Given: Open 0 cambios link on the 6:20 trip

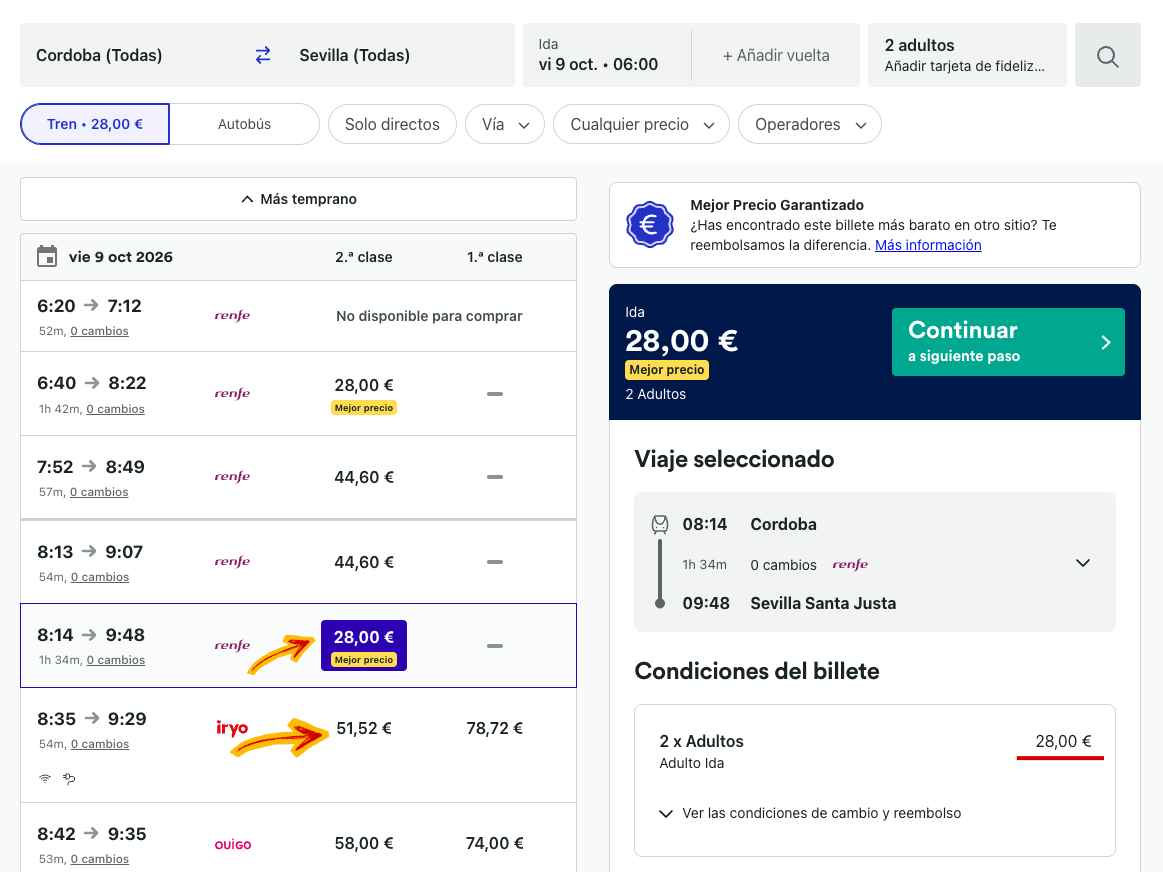Looking at the screenshot, I should (99, 331).
